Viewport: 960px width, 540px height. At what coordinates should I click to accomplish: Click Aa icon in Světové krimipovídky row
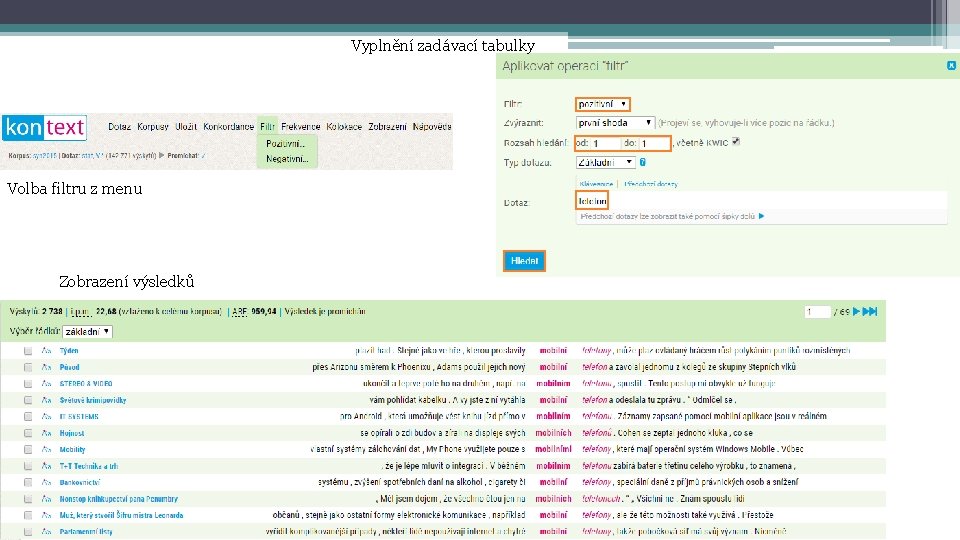(x=47, y=400)
